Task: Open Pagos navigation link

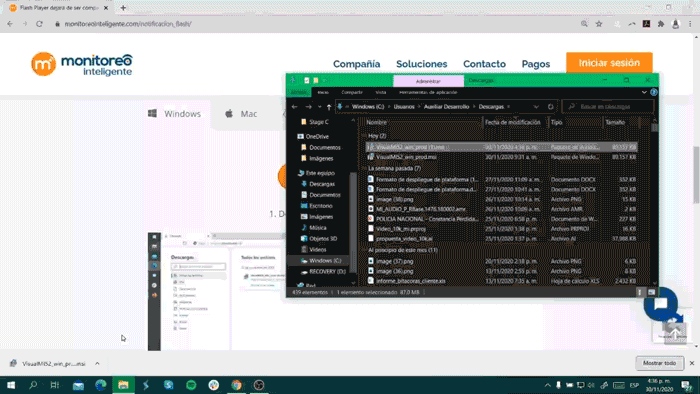Action: (536, 64)
